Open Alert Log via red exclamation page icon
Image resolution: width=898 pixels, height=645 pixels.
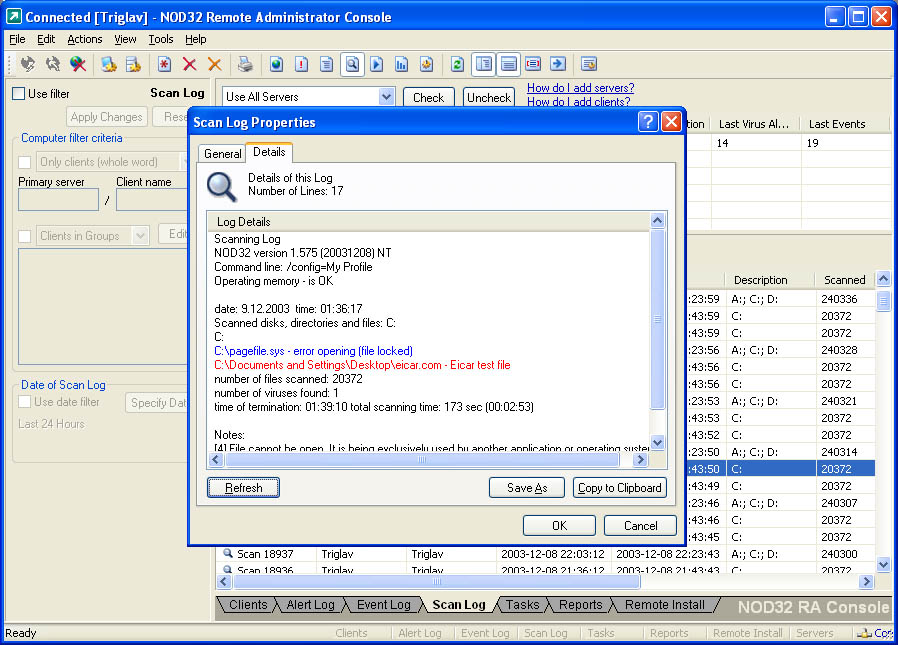[x=301, y=64]
